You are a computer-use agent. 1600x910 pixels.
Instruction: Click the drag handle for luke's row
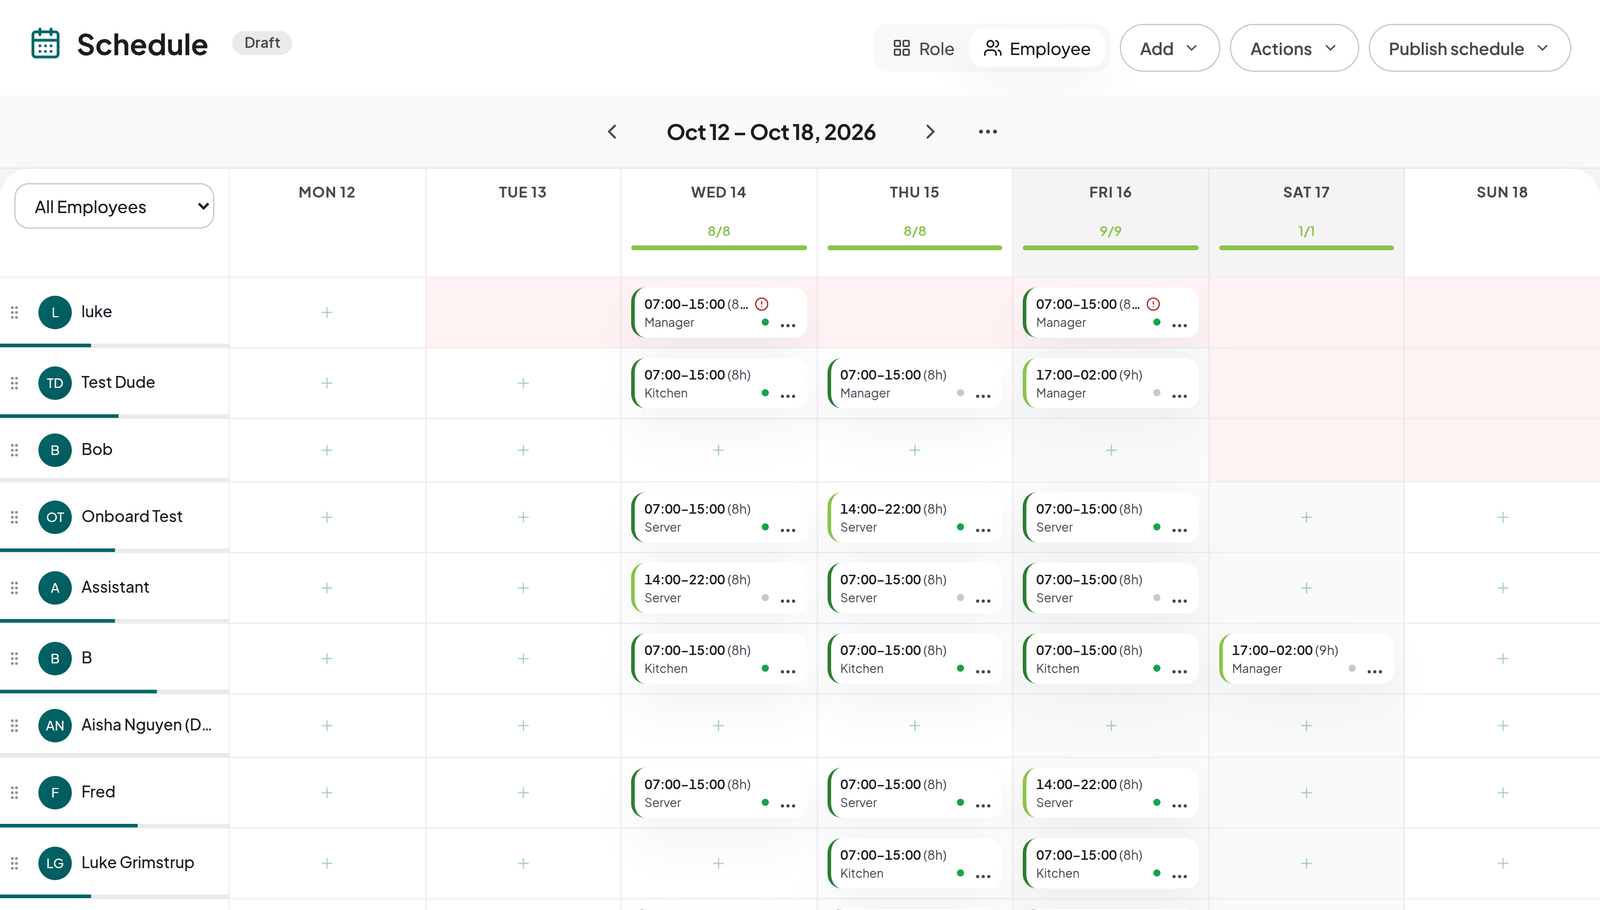(x=14, y=312)
